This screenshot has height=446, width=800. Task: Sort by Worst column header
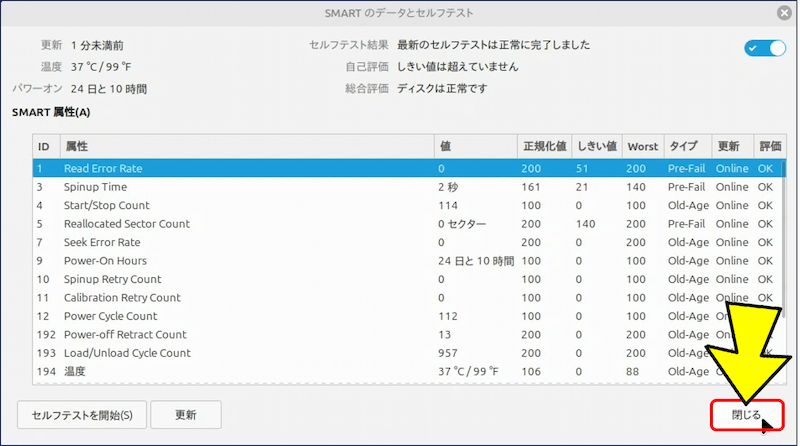(642, 147)
